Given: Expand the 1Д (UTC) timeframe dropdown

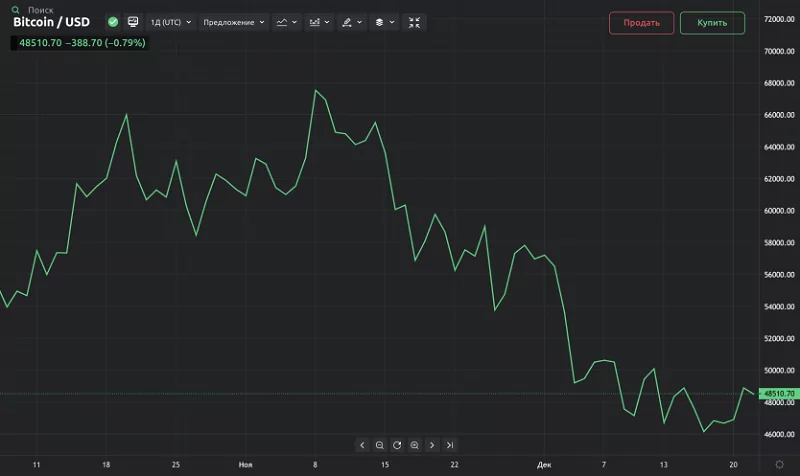Looking at the screenshot, I should (171, 21).
